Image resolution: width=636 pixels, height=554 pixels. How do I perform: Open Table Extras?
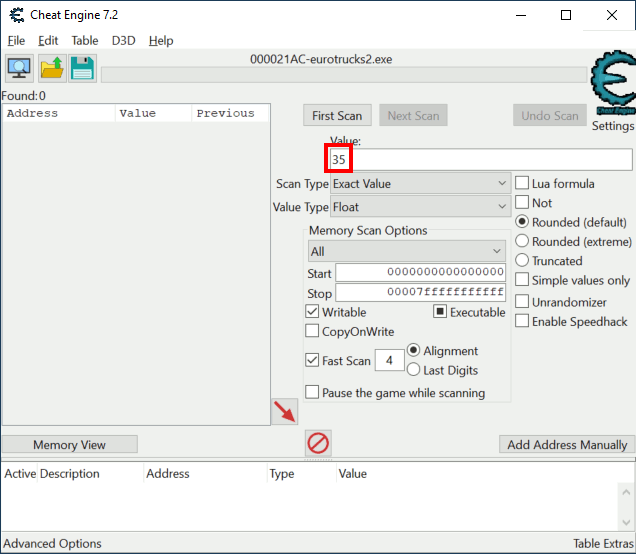pyautogui.click(x=603, y=543)
